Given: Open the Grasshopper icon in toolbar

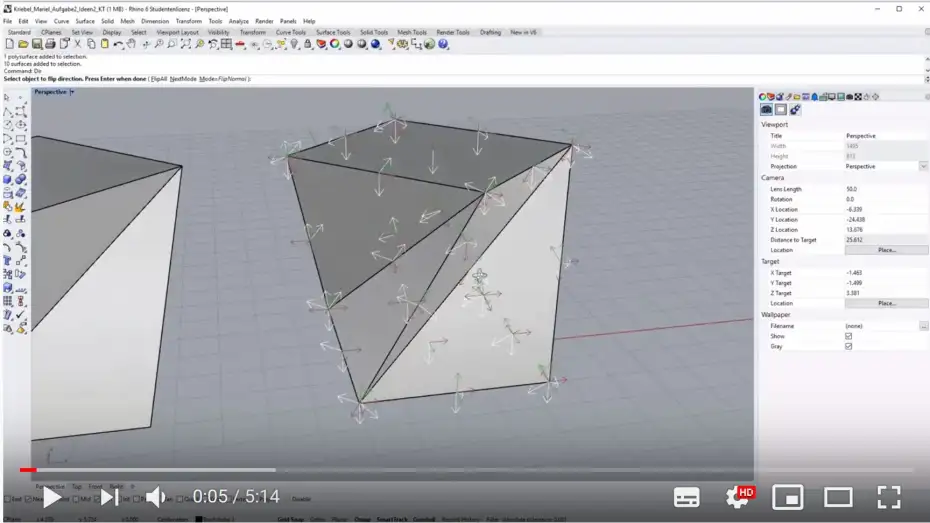Looking at the screenshot, I should (429, 44).
